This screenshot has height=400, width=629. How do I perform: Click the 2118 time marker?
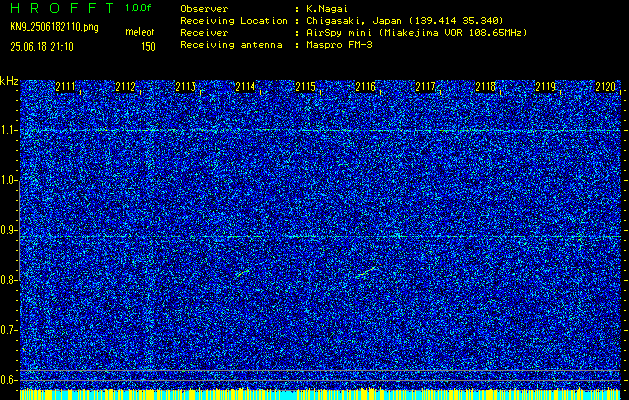(485, 87)
